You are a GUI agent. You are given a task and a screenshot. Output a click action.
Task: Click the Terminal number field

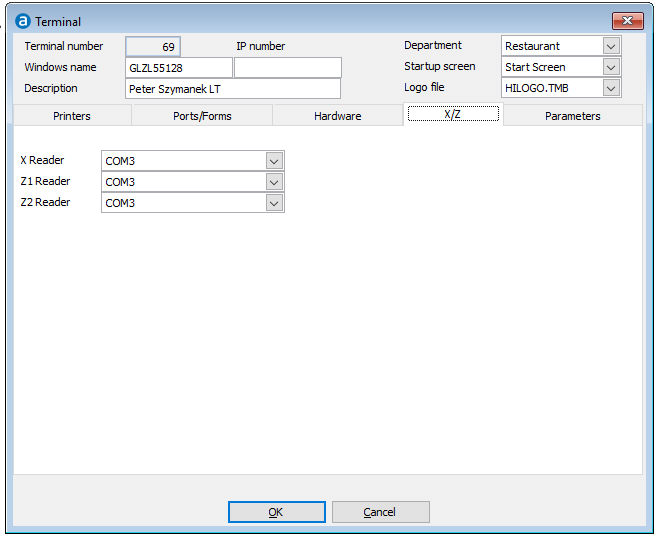[153, 46]
